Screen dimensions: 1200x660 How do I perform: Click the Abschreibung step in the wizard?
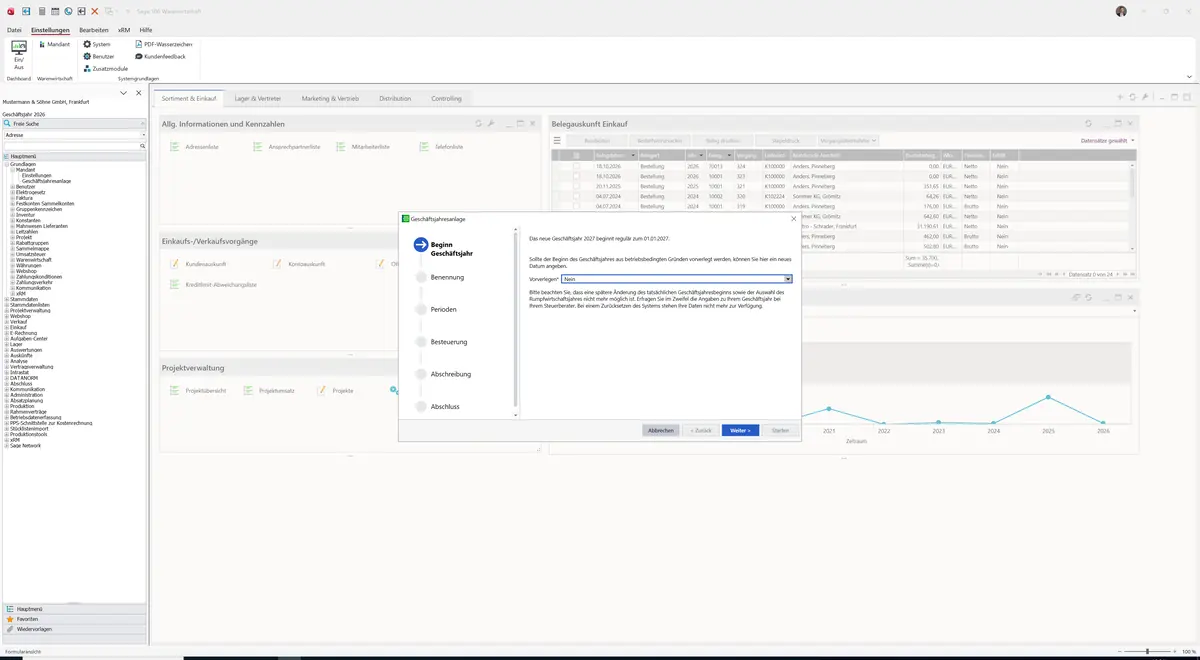450,374
